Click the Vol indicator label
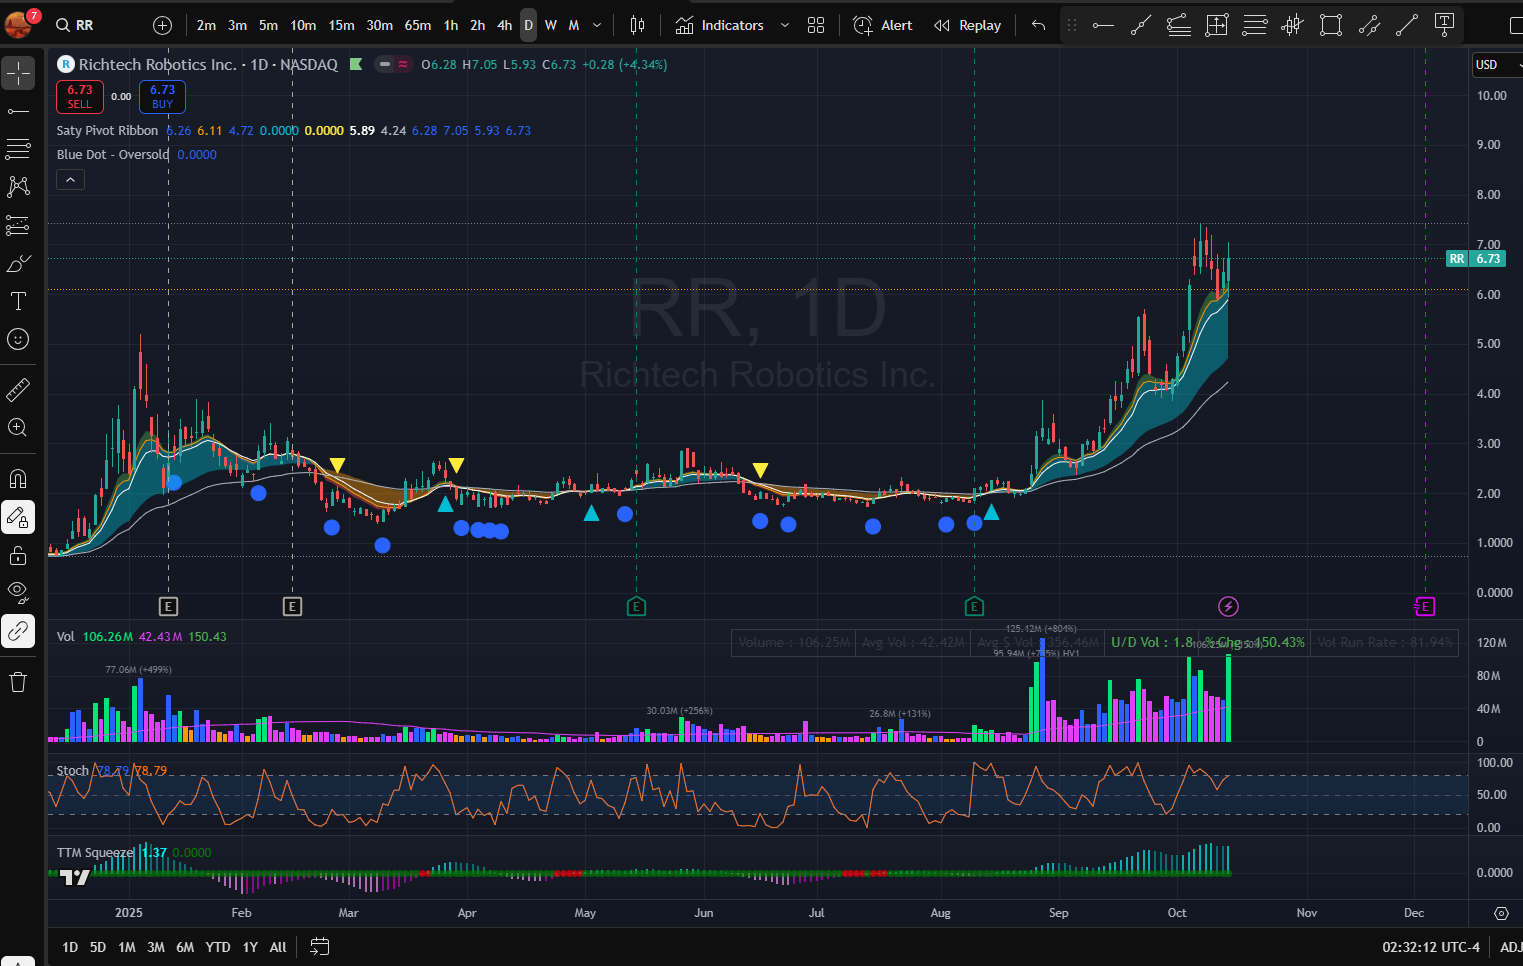1523x966 pixels. point(65,637)
